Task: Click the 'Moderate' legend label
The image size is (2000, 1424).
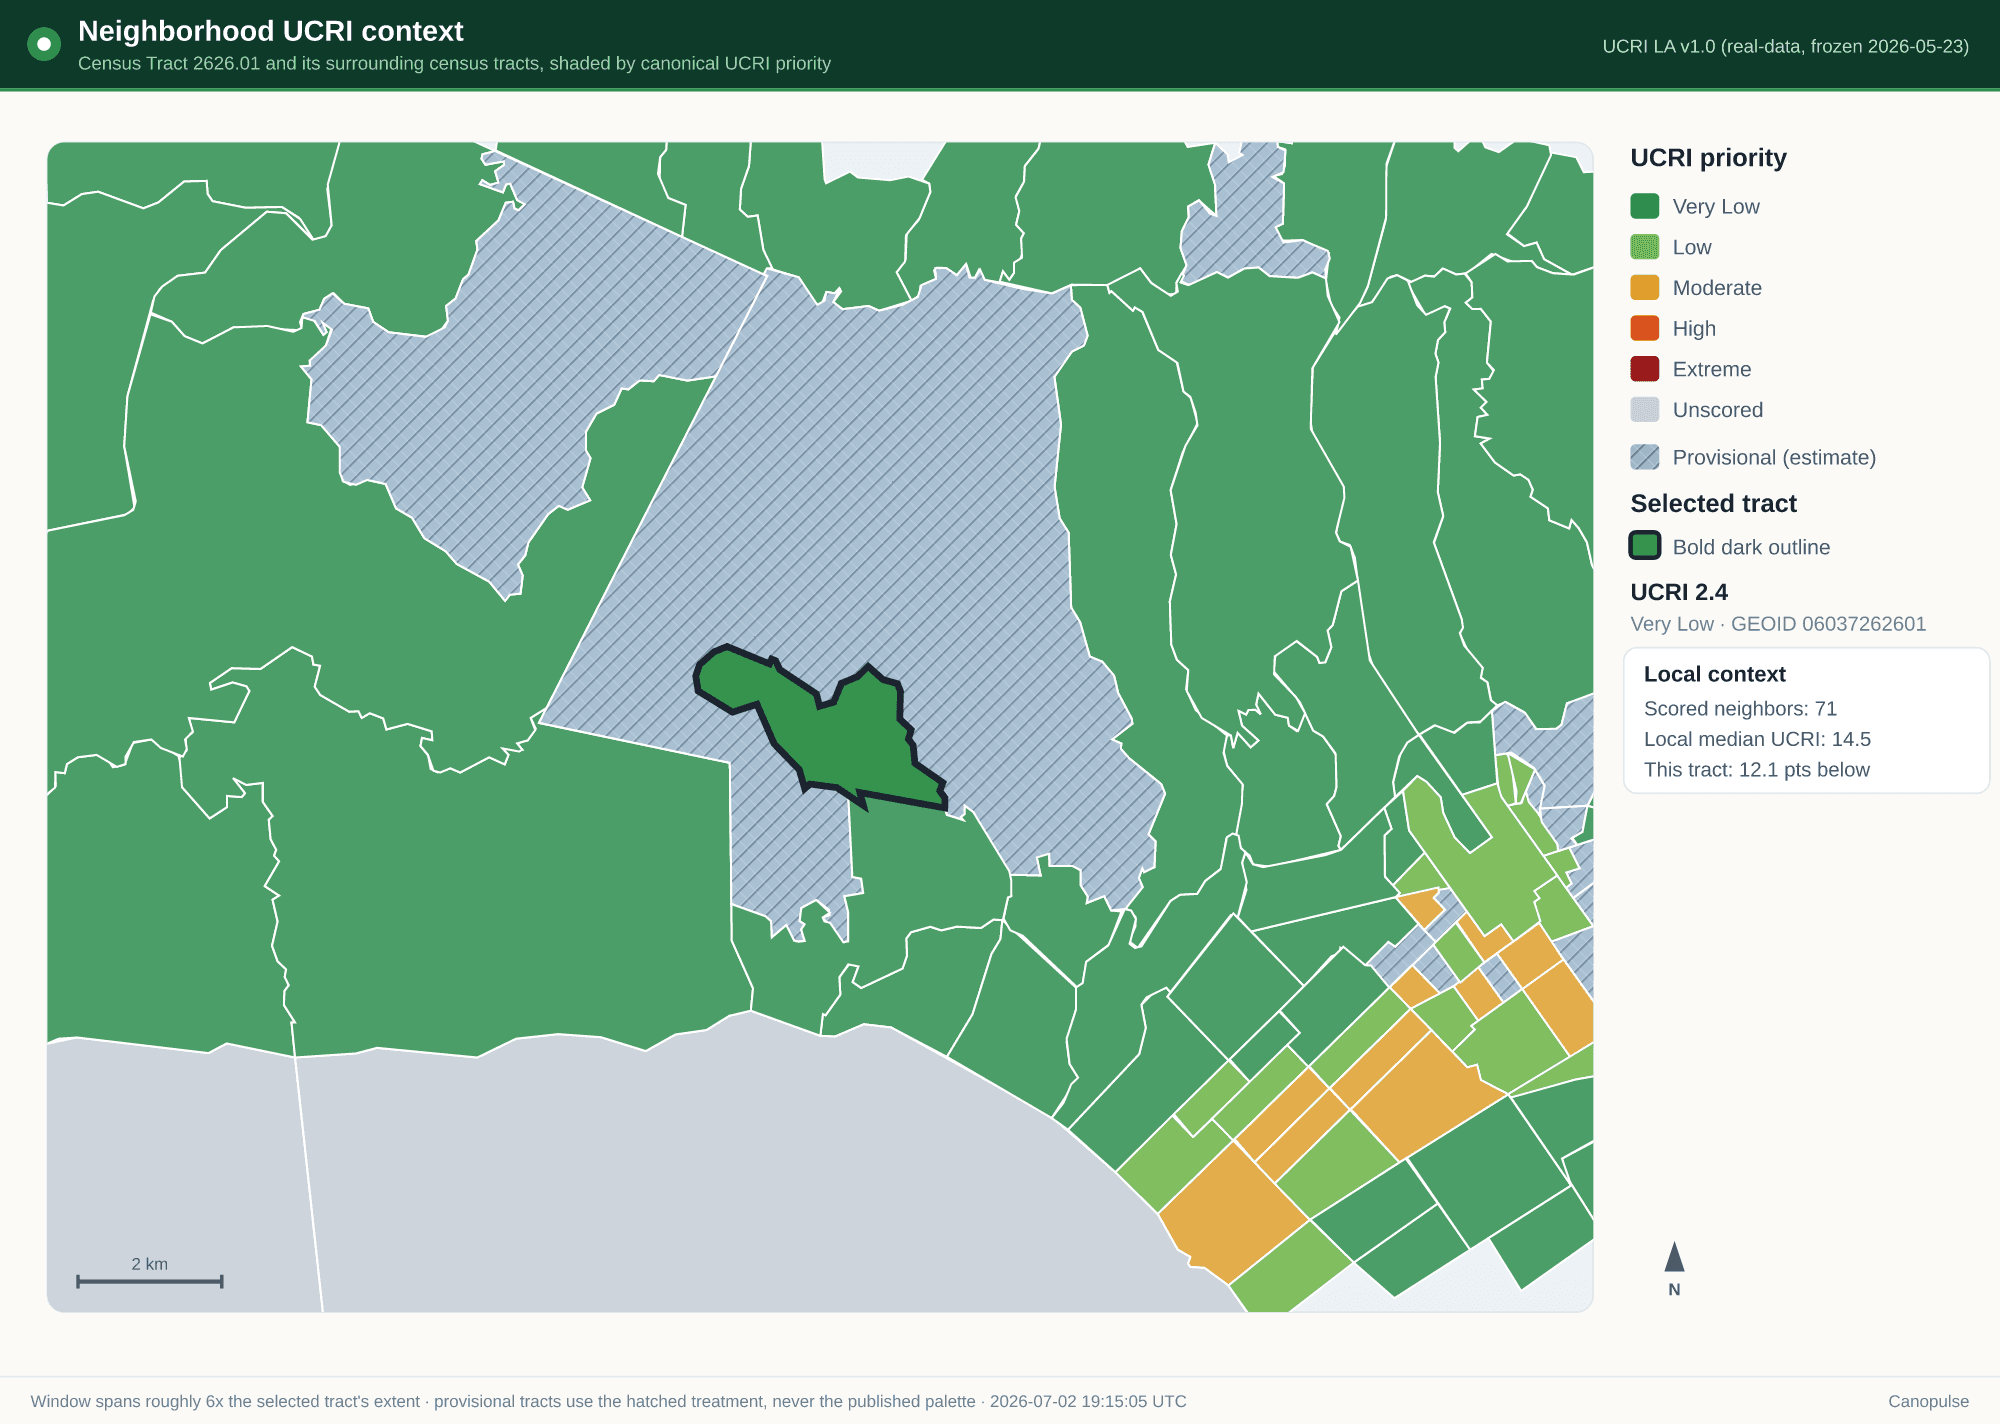Action: coord(1717,288)
